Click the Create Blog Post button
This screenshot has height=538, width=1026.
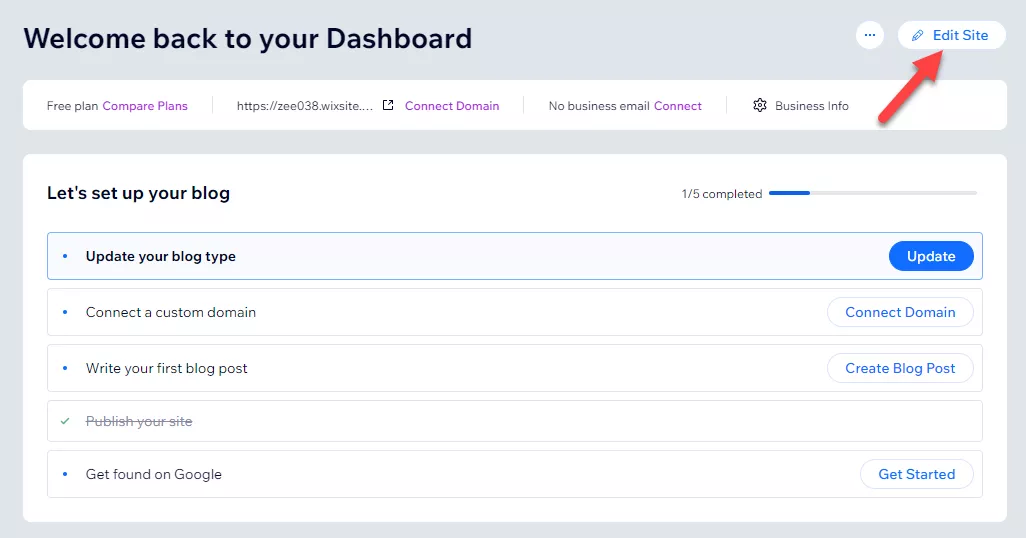899,368
